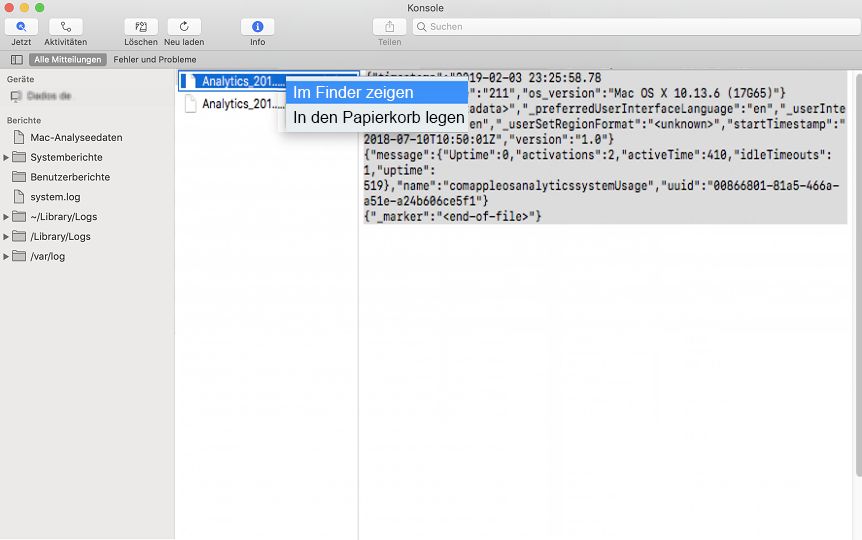The height and width of the screenshot is (540, 862).
Task: Open the Aktivitäten toolbar icon
Action: pos(65,26)
